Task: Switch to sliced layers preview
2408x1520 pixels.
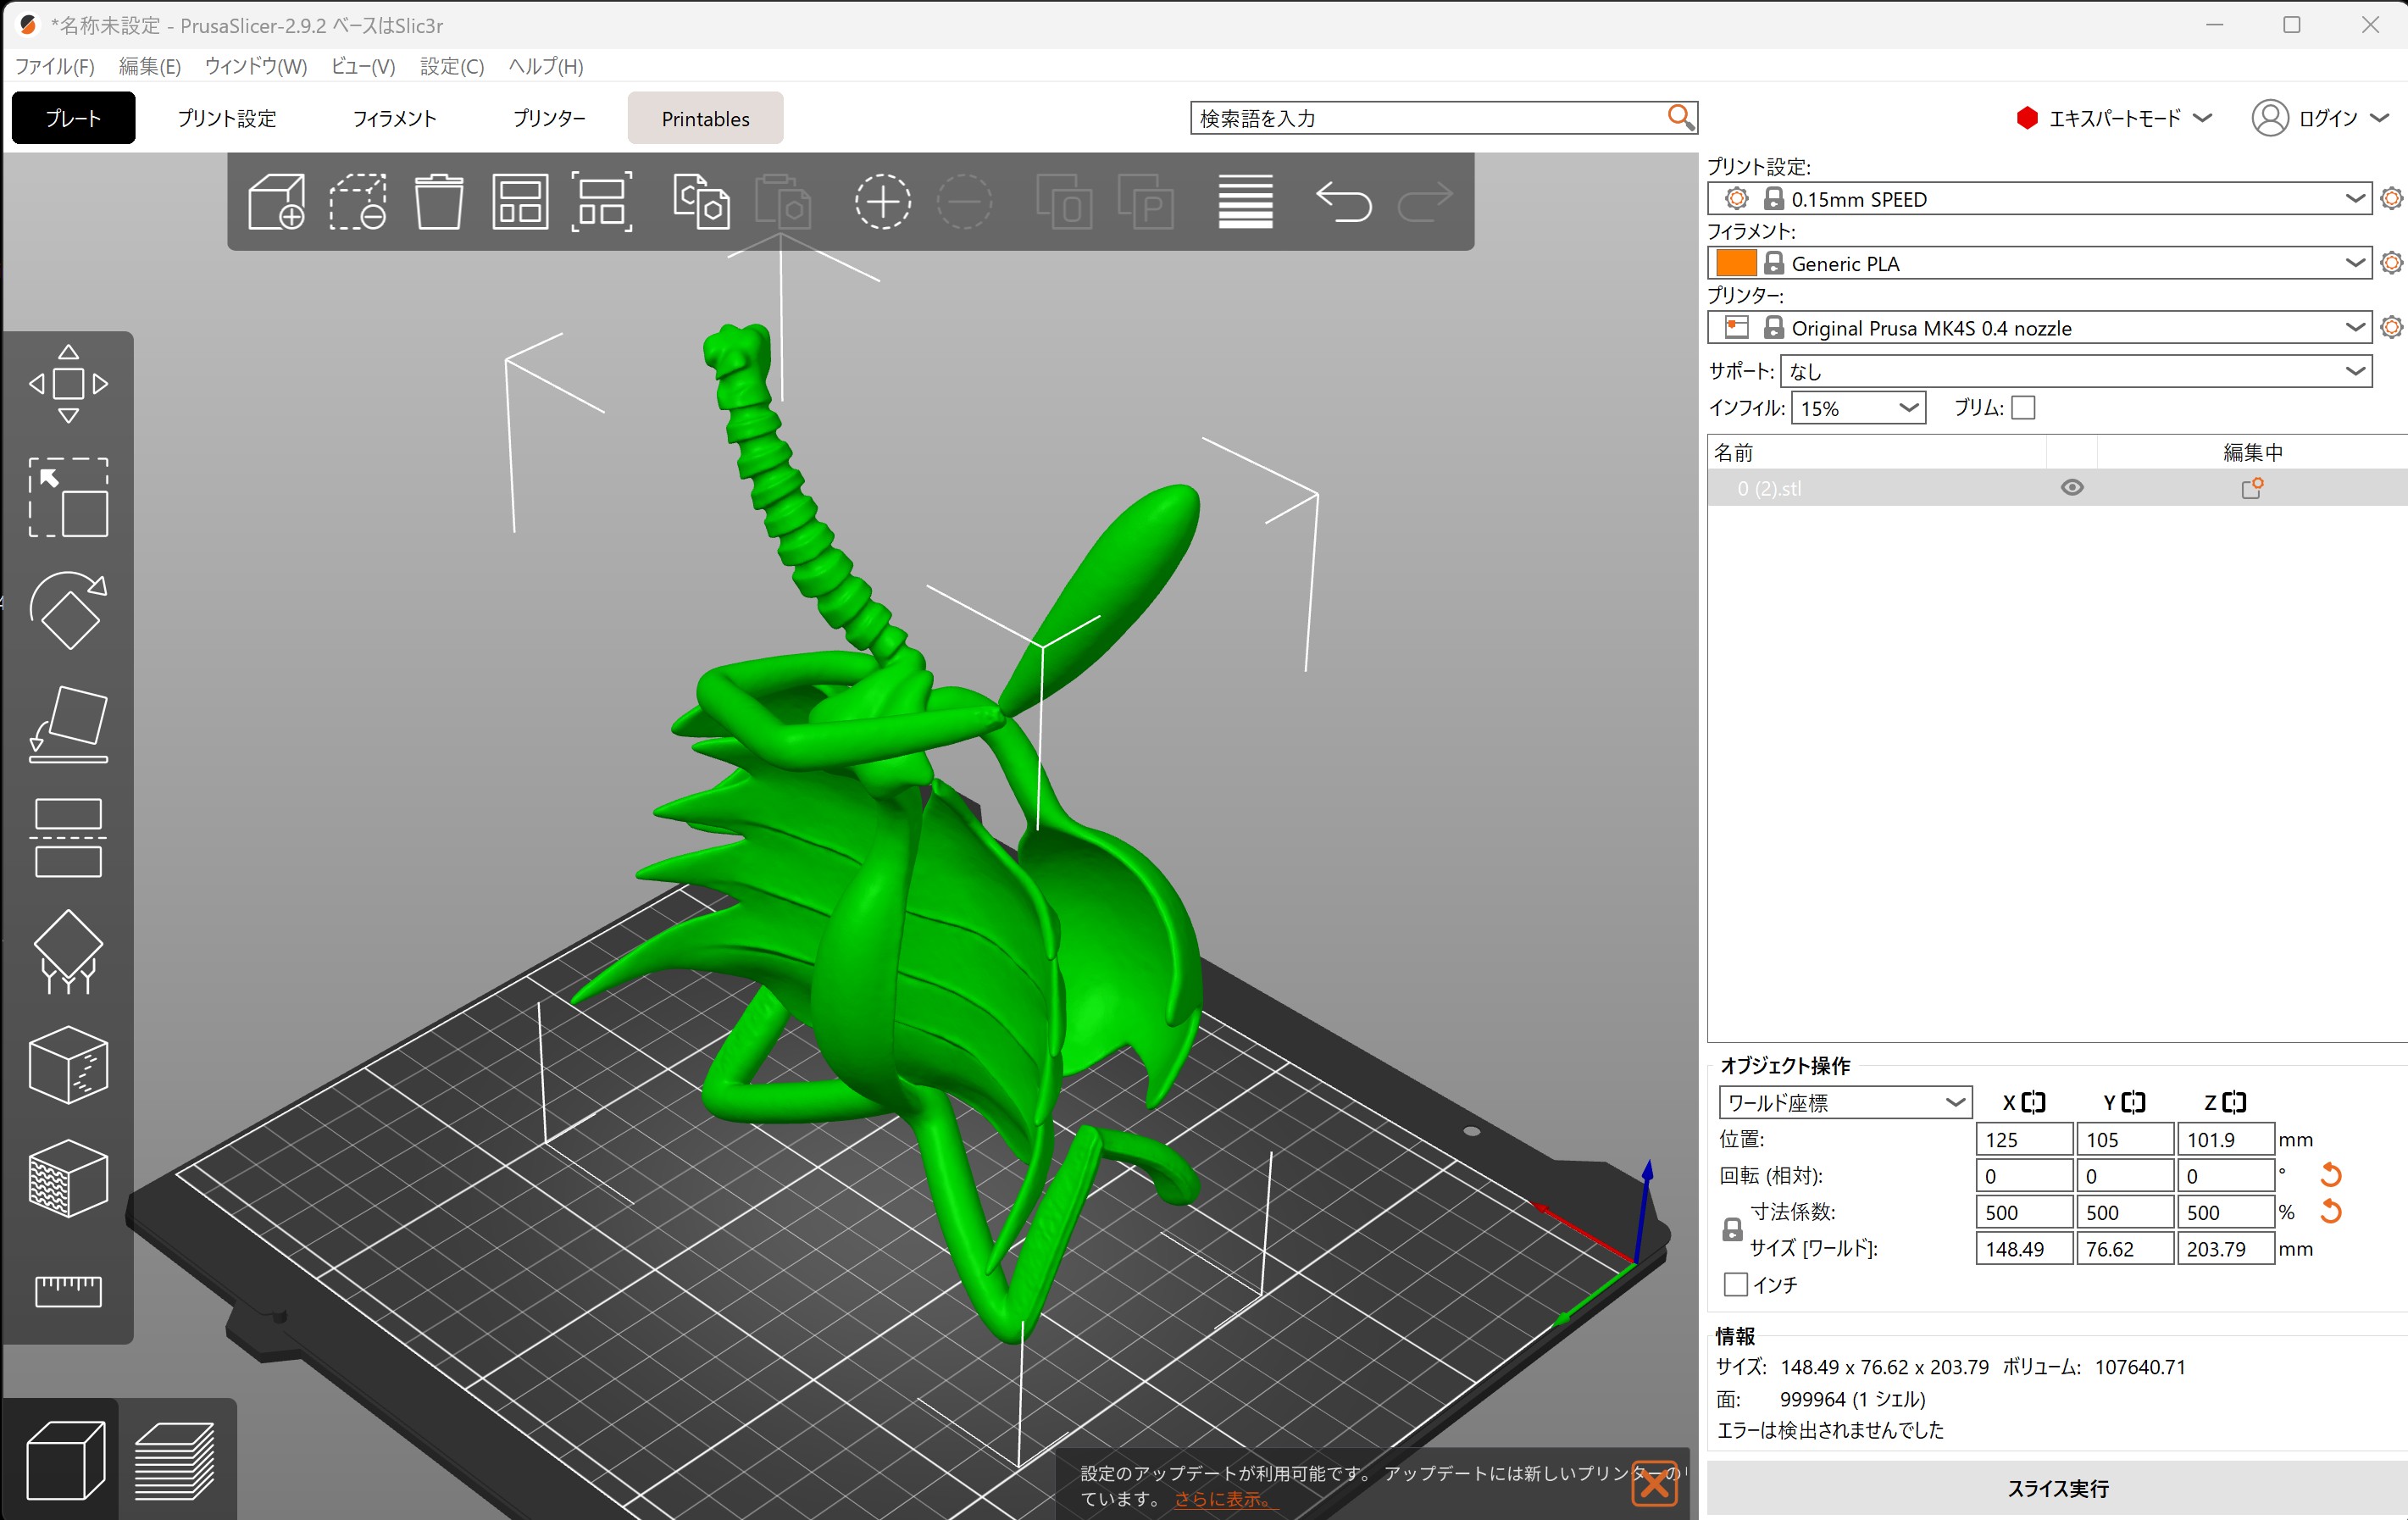Action: [x=176, y=1460]
